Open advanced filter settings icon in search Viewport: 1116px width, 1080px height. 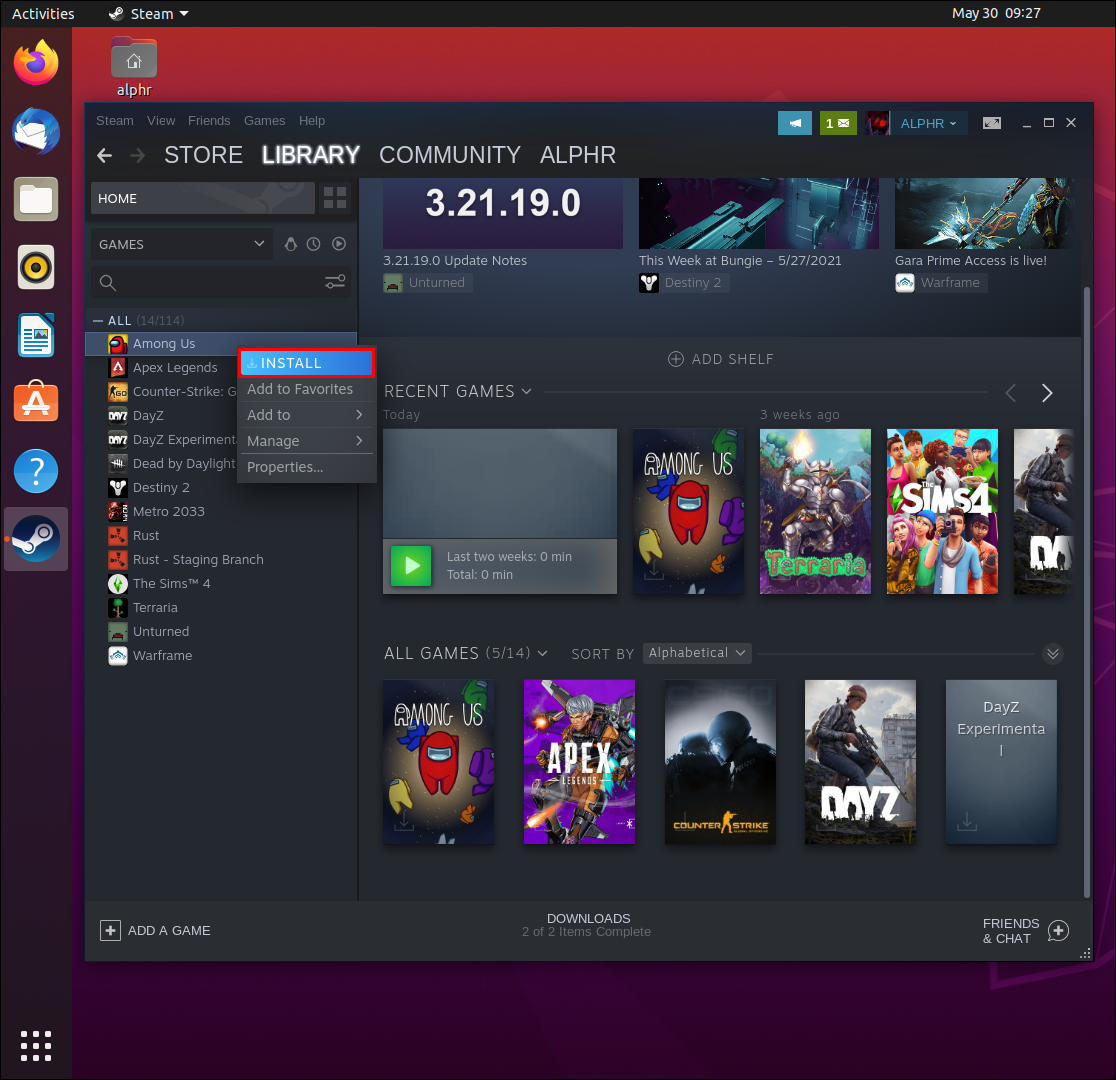click(335, 282)
